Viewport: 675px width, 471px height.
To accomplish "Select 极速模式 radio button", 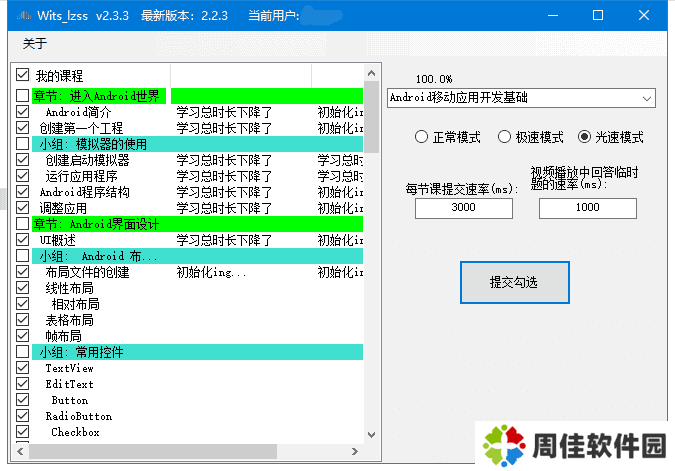I will tap(504, 137).
